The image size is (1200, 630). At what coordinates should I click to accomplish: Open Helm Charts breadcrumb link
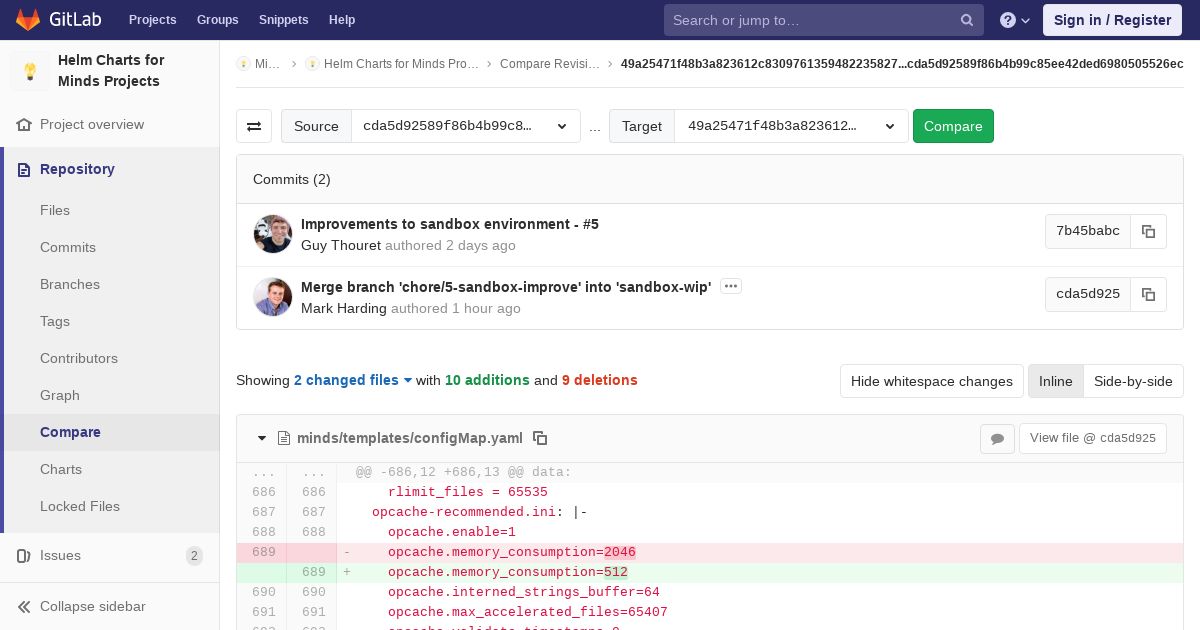coord(400,63)
